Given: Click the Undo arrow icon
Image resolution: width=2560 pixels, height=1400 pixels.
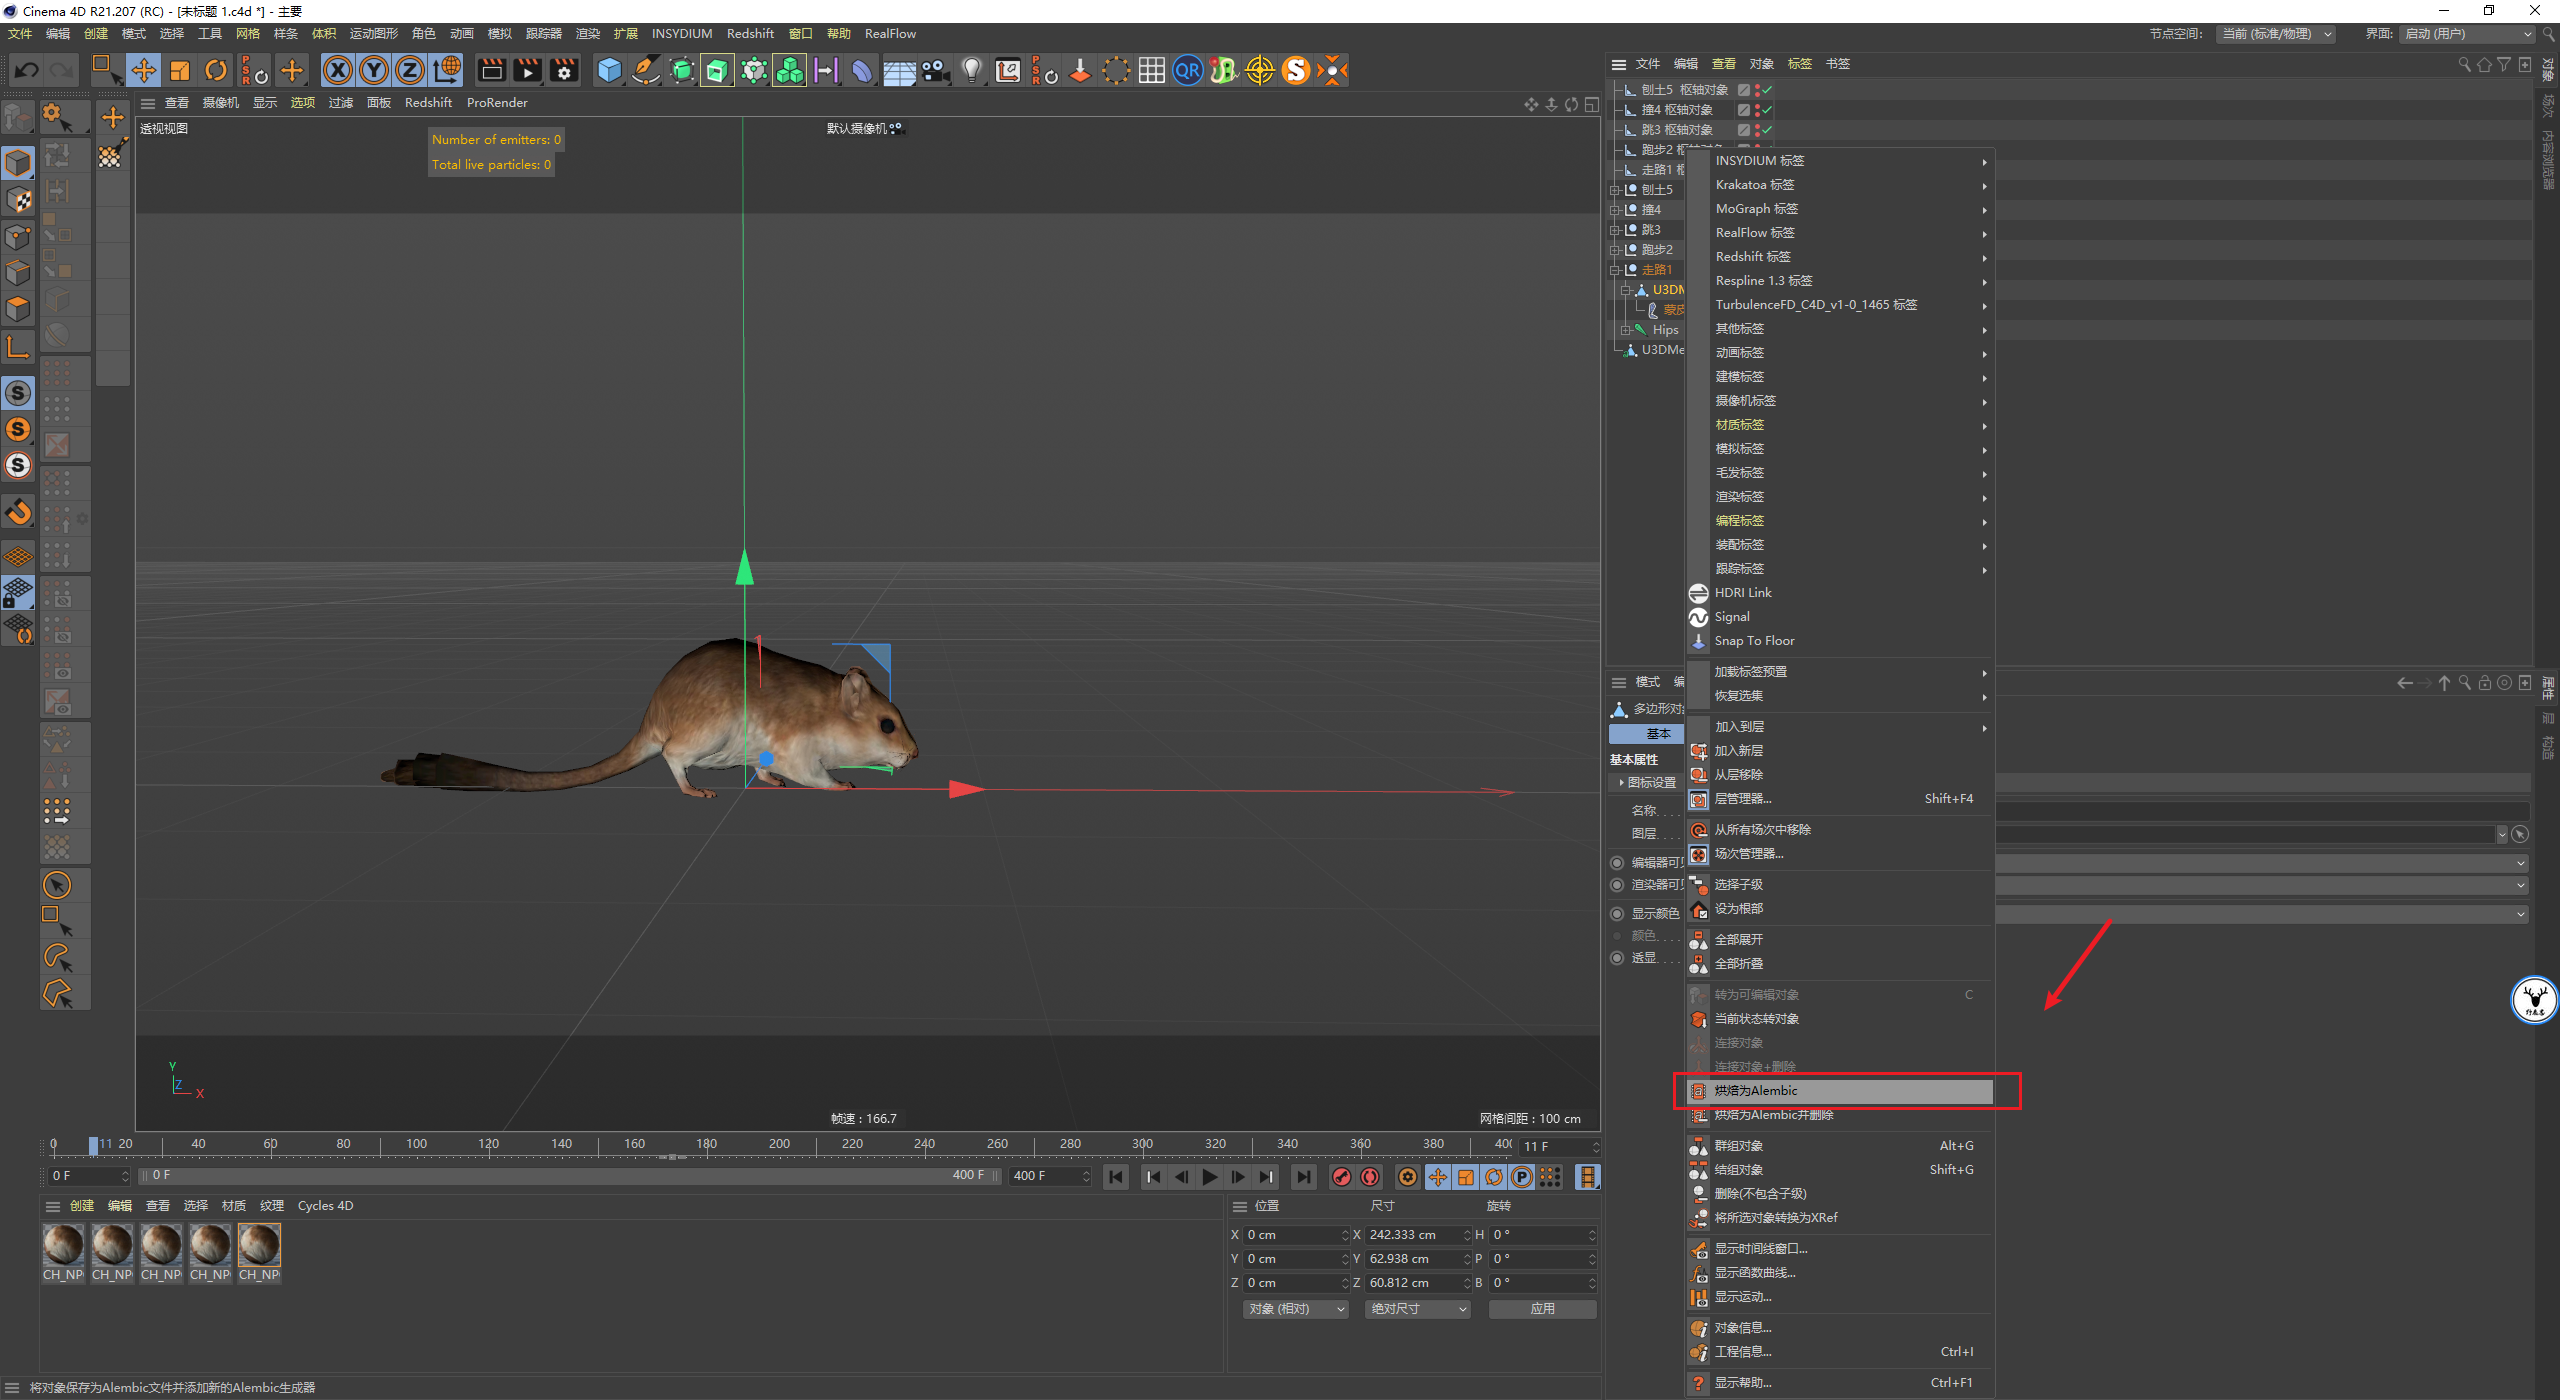Looking at the screenshot, I should coord(27,70).
